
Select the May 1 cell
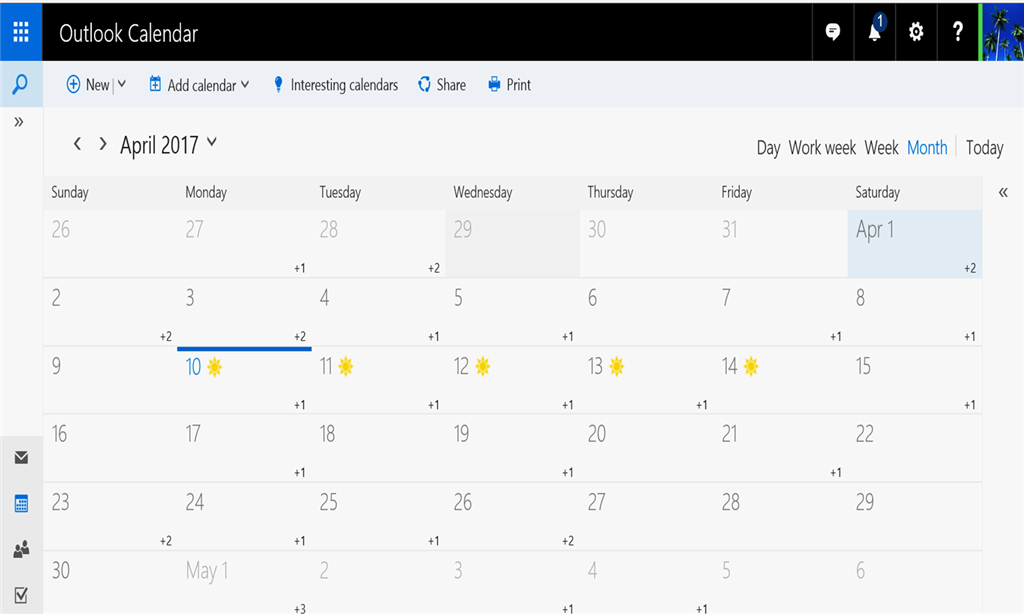[244, 582]
